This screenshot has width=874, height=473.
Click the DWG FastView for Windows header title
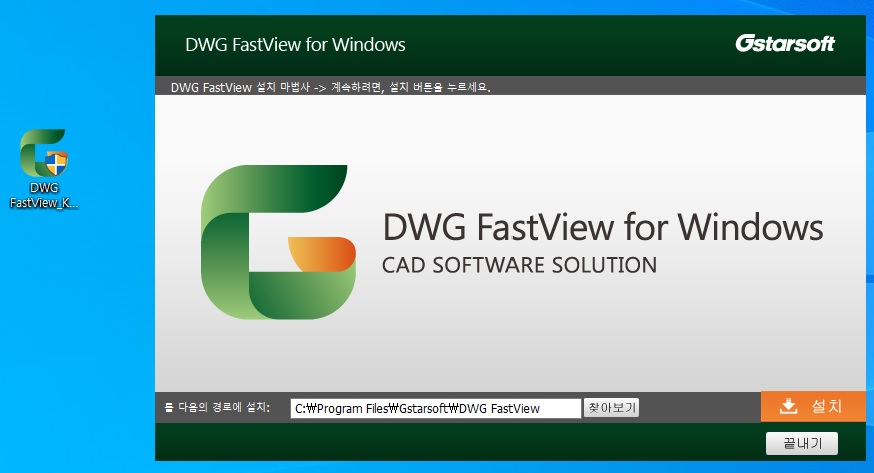pyautogui.click(x=295, y=45)
